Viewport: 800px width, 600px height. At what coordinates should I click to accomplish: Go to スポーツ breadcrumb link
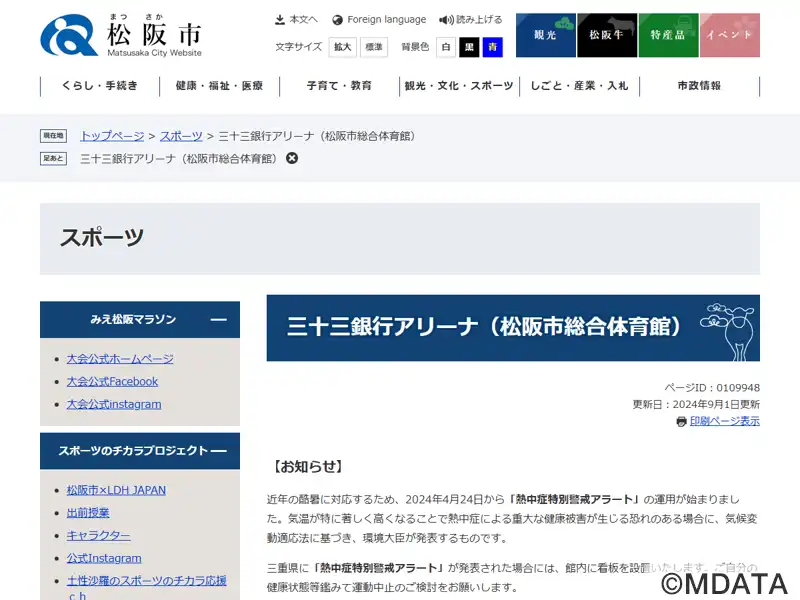click(181, 136)
